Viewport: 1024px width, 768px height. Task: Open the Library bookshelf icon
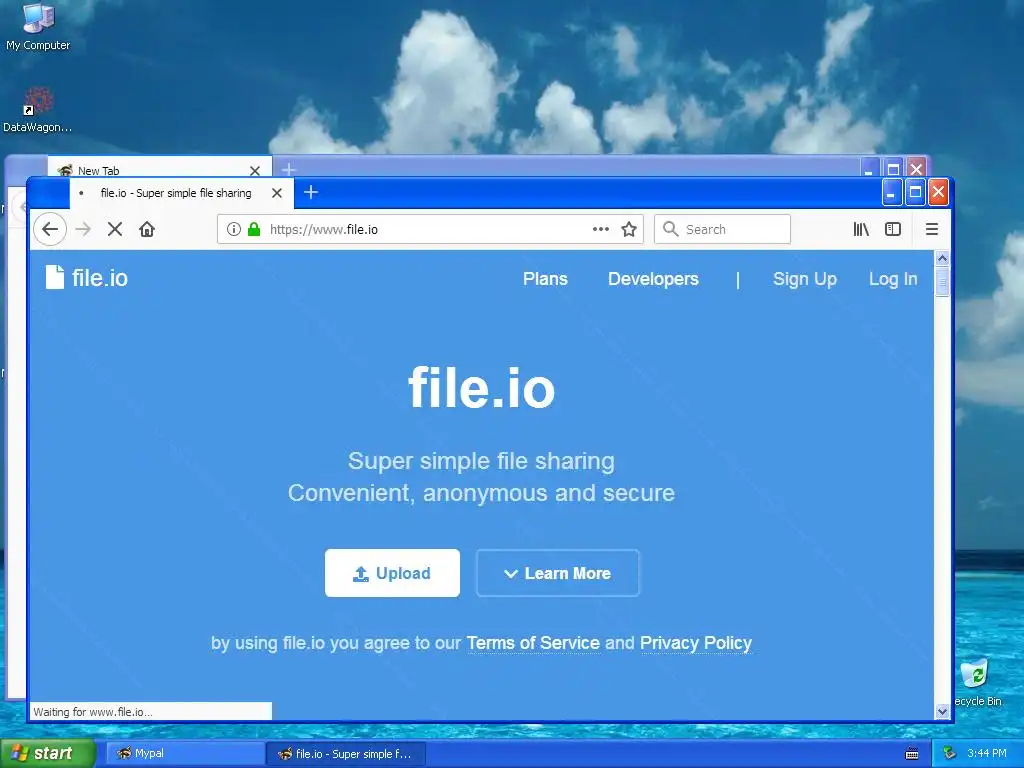tap(861, 229)
